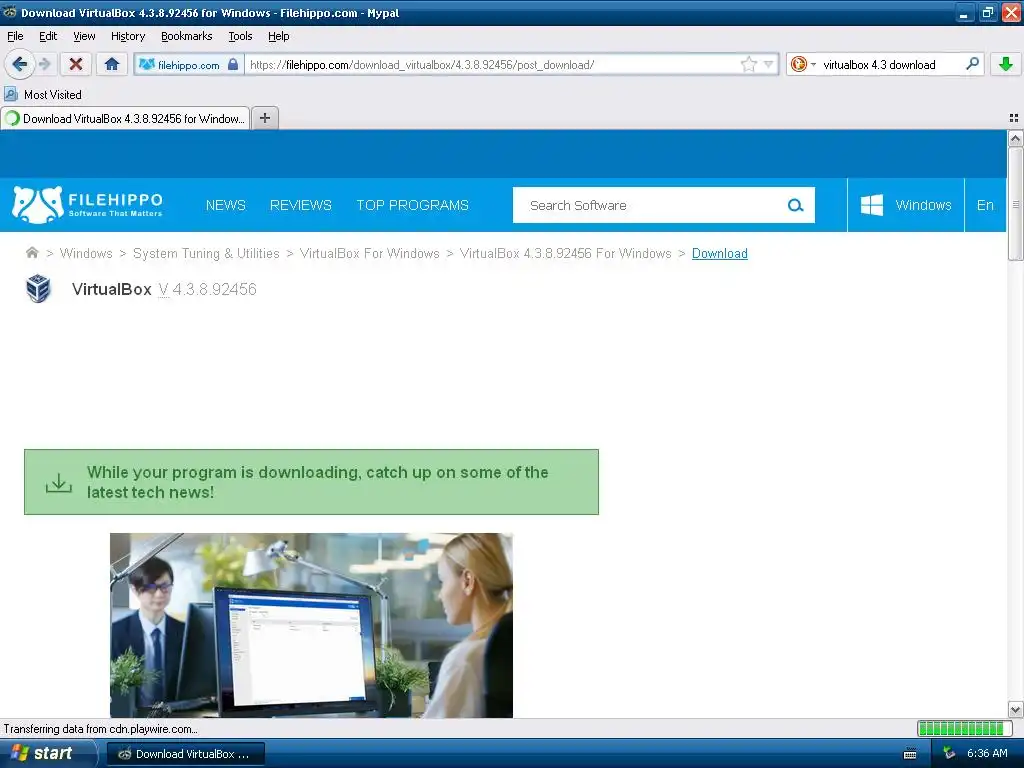Click the filehippo.com site identity badge

point(189,65)
